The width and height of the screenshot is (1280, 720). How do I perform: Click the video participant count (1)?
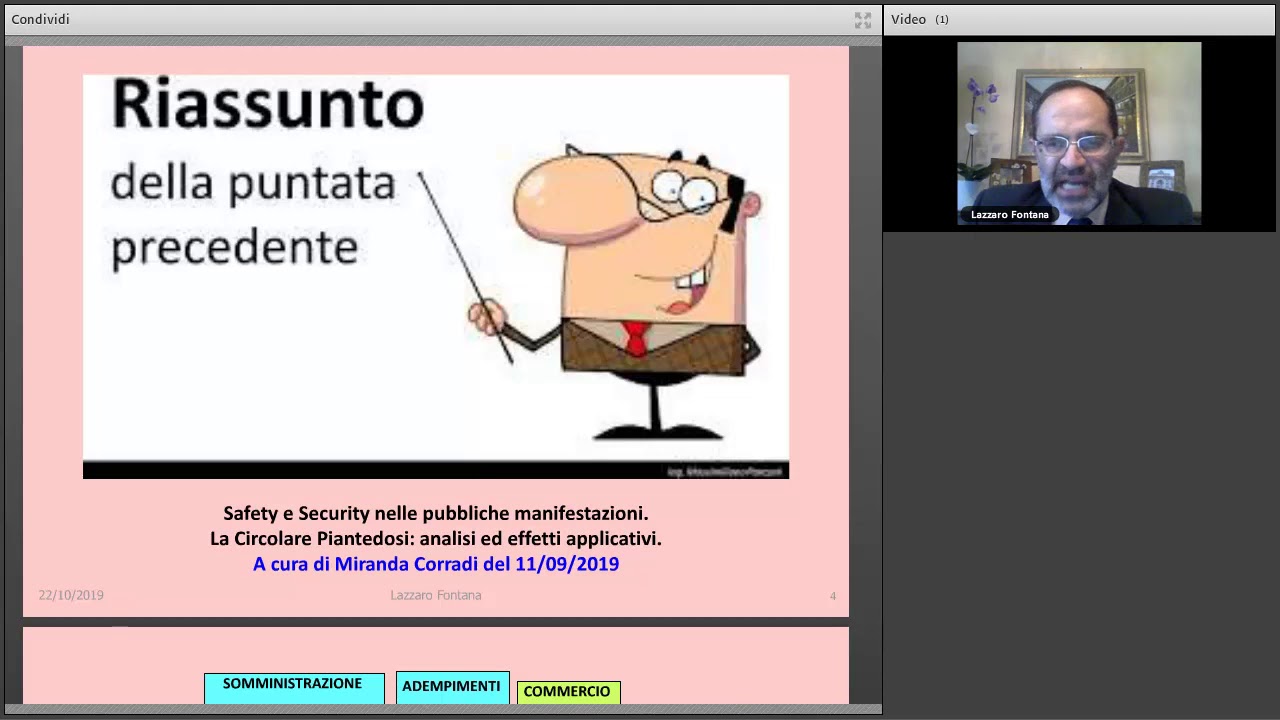pos(942,19)
